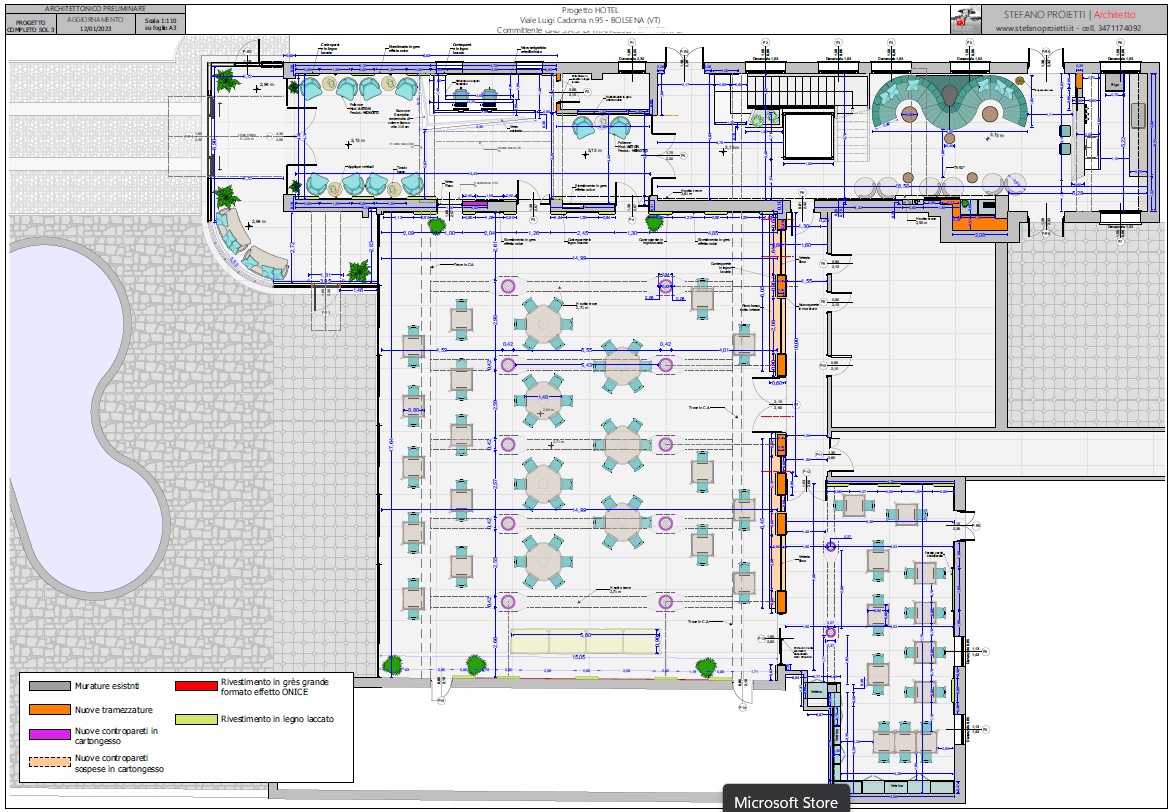Image resolution: width=1171 pixels, height=812 pixels.
Task: Click the potted plant beside the curved terrace sofa
Action: click(226, 196)
